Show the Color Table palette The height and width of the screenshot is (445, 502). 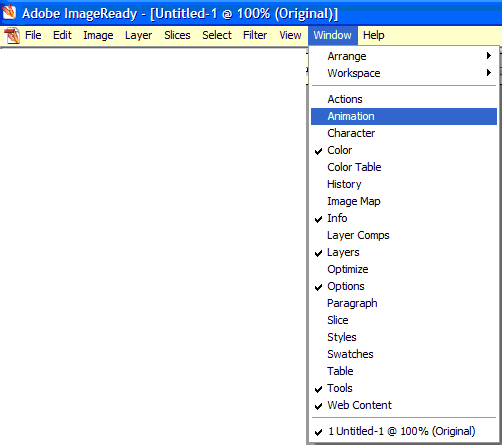click(404, 167)
